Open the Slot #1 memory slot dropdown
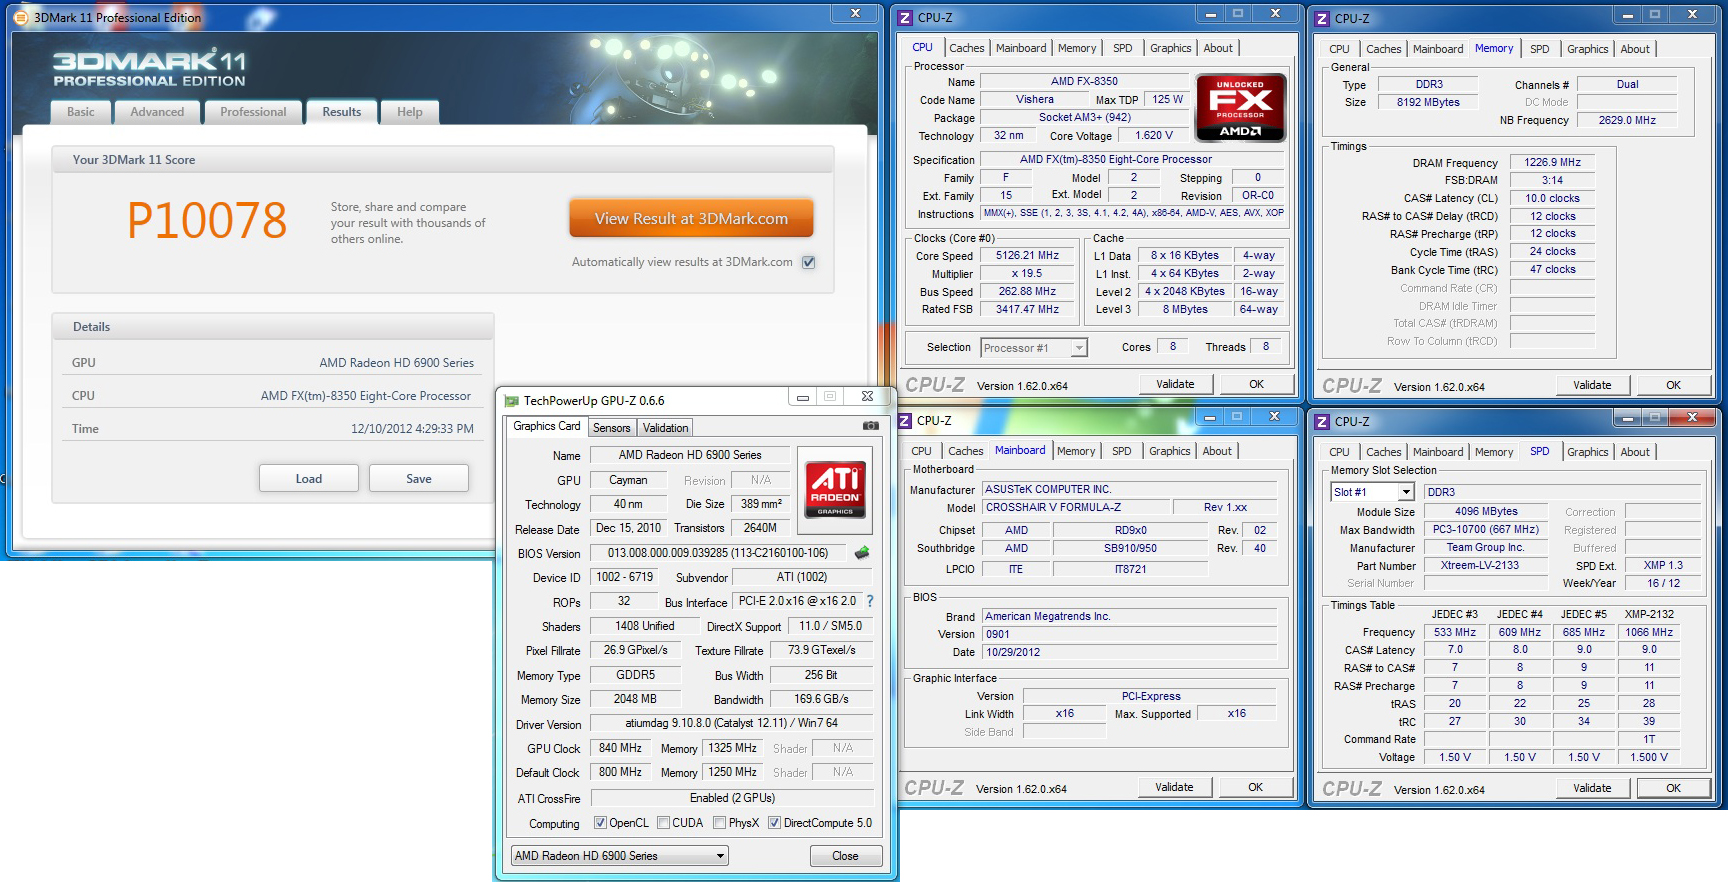 [1372, 492]
